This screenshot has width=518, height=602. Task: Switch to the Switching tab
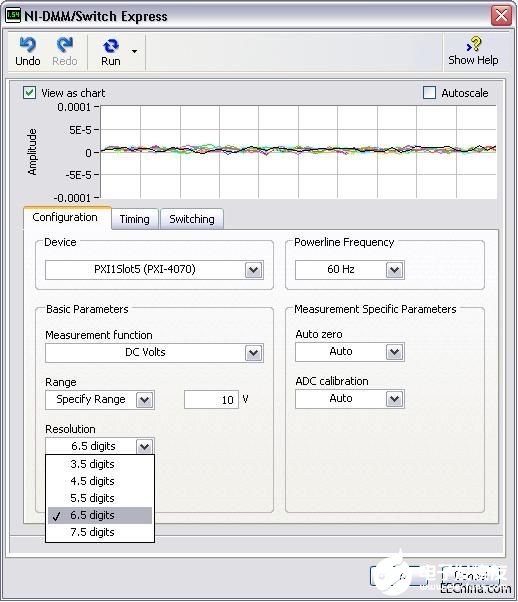(192, 219)
